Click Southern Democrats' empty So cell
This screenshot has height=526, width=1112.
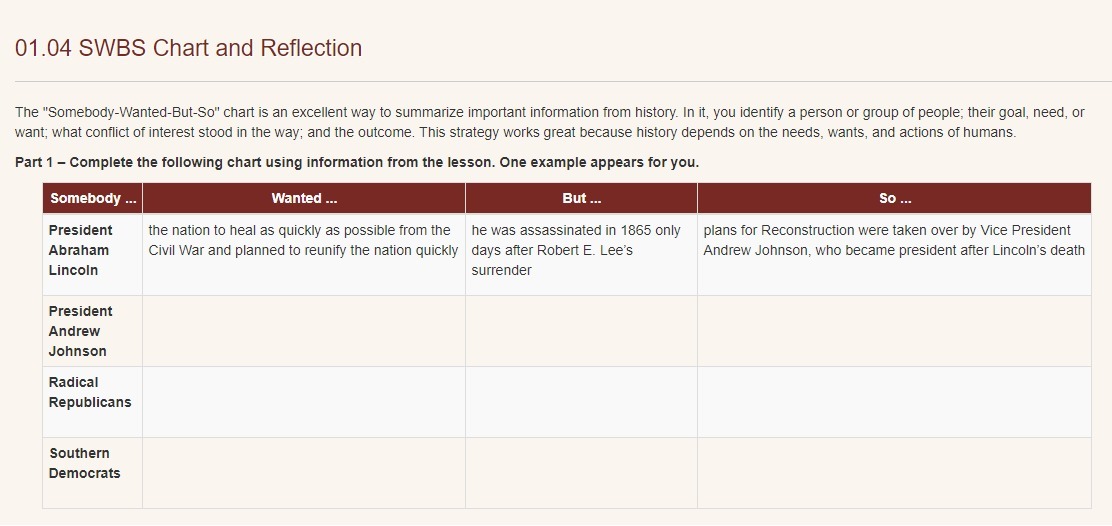click(x=894, y=473)
